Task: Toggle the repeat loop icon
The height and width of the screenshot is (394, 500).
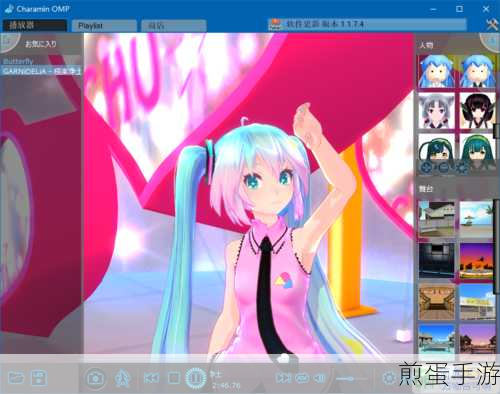Action: 302,378
